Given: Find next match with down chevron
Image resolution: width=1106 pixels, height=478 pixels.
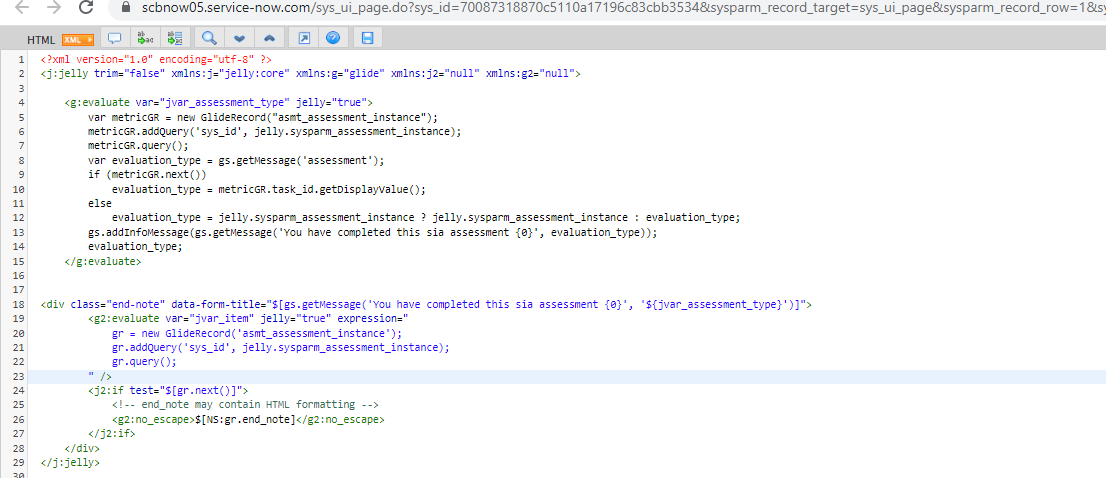Looking at the screenshot, I should click(x=239, y=38).
